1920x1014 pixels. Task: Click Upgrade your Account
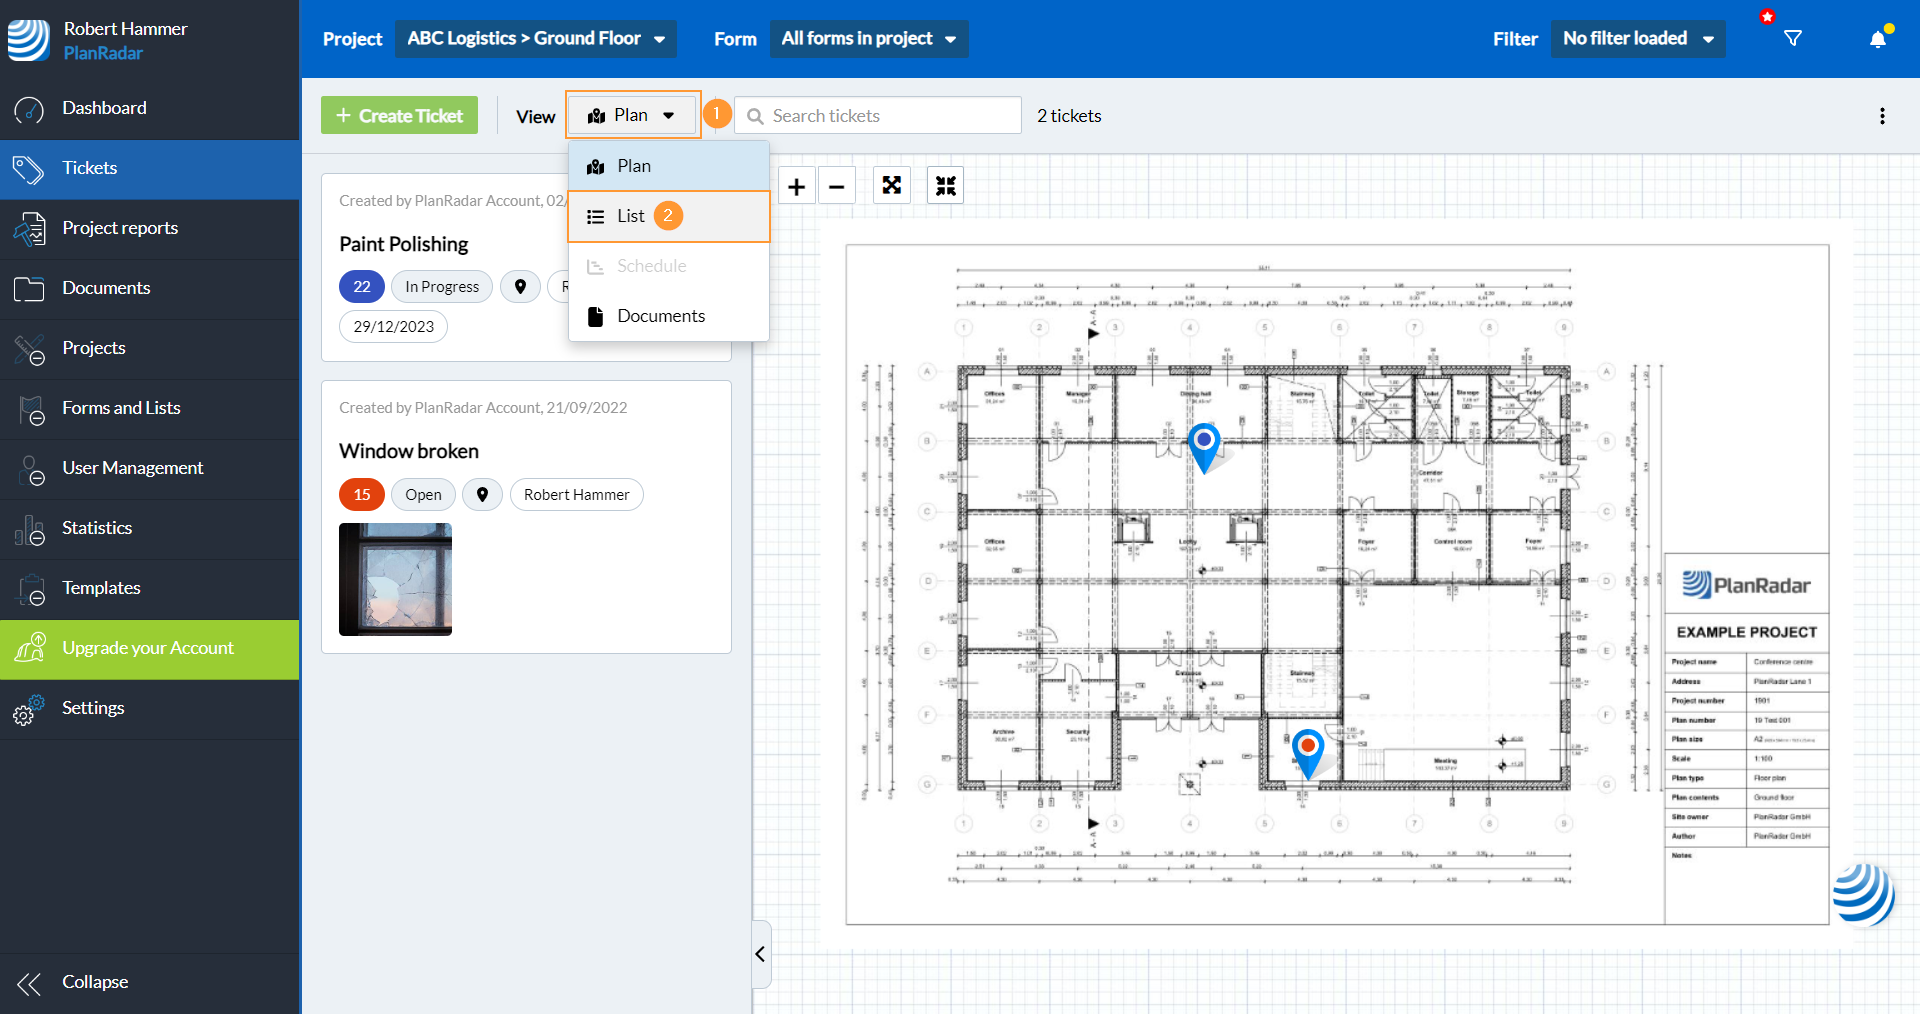pyautogui.click(x=149, y=648)
